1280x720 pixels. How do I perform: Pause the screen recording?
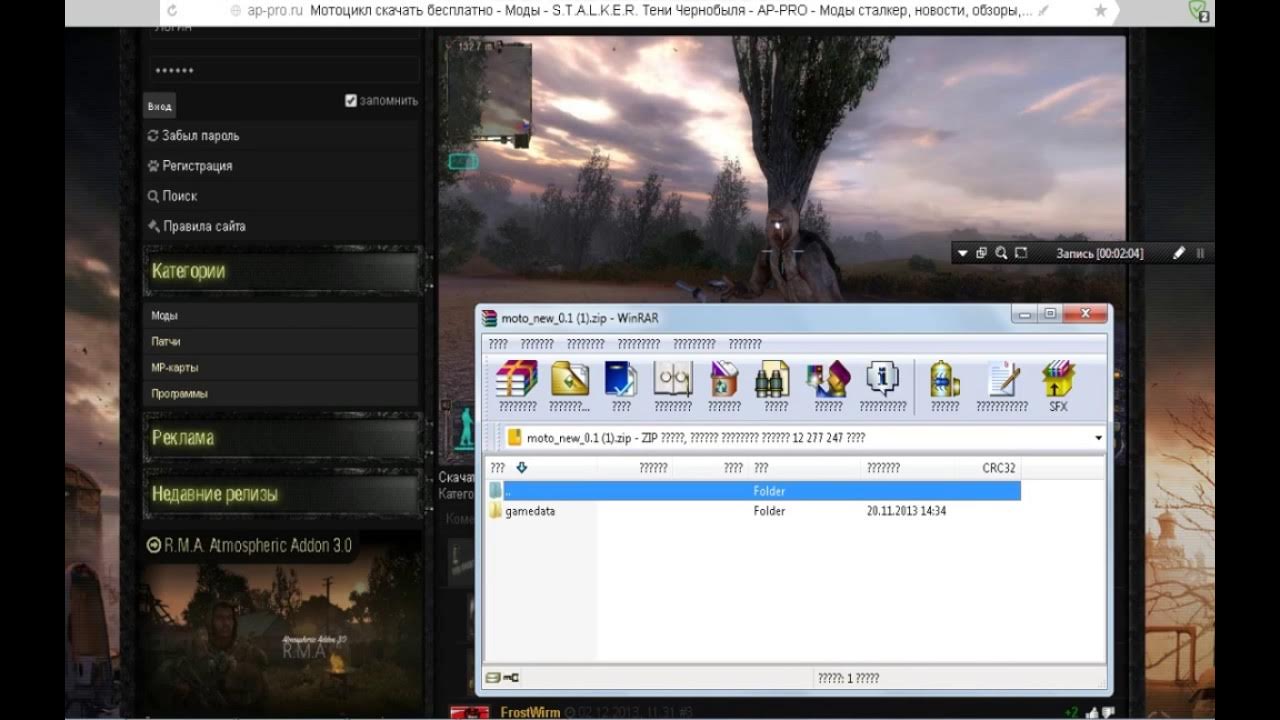pos(1200,254)
